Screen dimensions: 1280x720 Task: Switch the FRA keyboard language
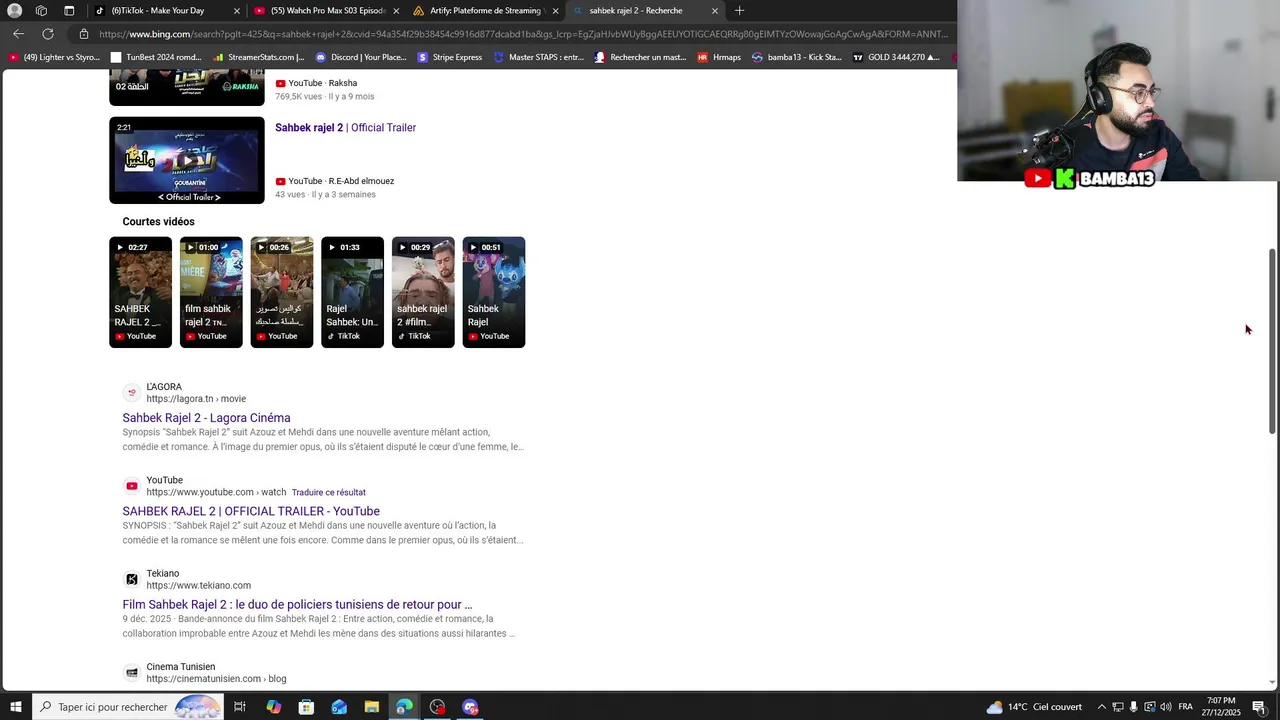pyautogui.click(x=1185, y=707)
